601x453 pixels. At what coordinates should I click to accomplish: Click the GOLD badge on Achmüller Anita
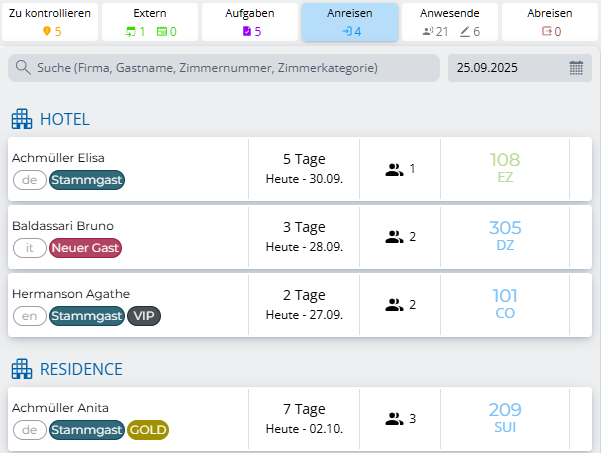pyautogui.click(x=148, y=430)
